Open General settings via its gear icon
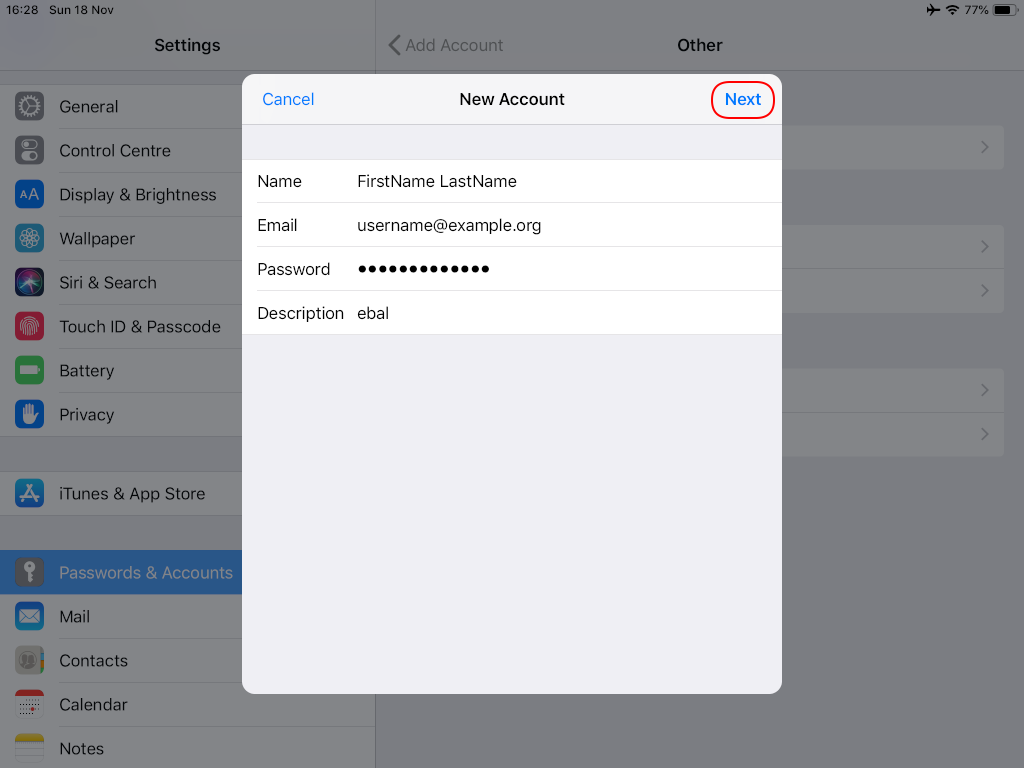Image resolution: width=1024 pixels, height=768 pixels. [x=29, y=106]
